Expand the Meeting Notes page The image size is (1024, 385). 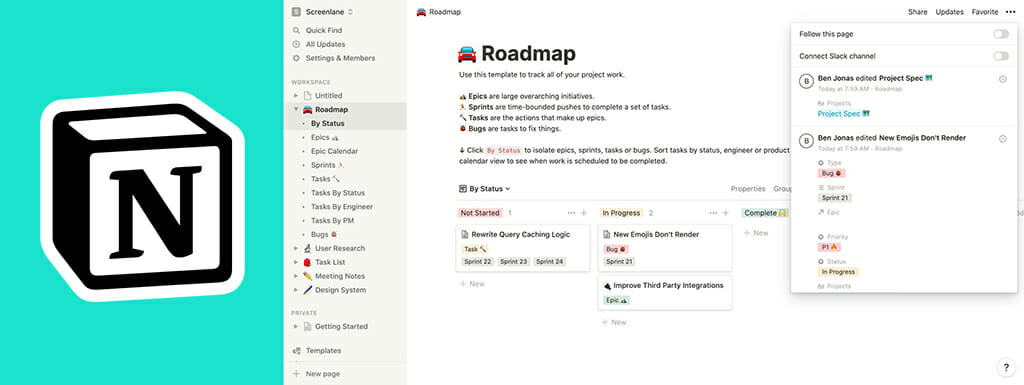click(296, 276)
